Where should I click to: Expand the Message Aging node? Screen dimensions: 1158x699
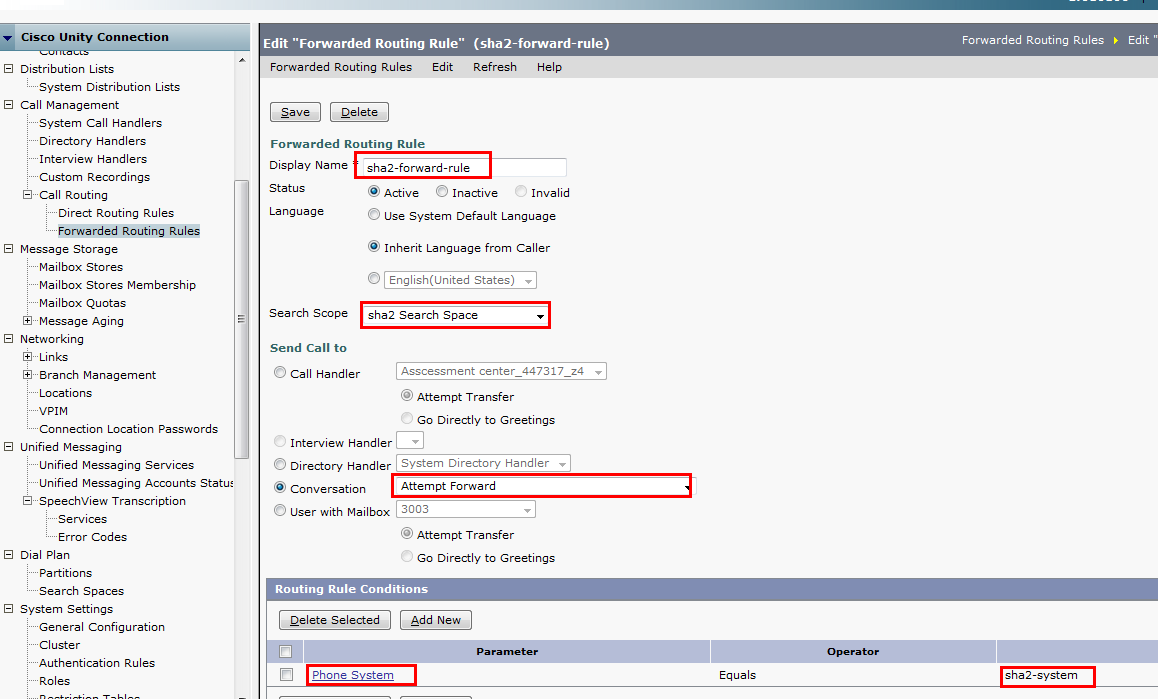click(27, 321)
